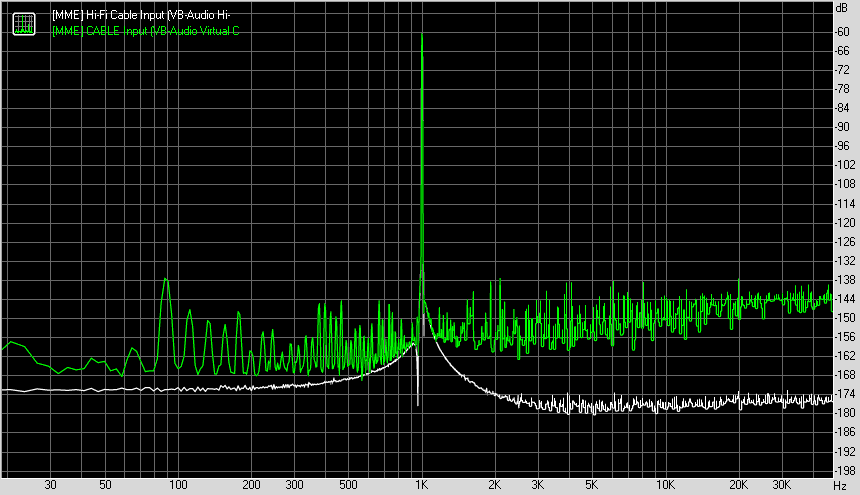Click the -150 dB axis label
This screenshot has width=860, height=495.
[845, 317]
